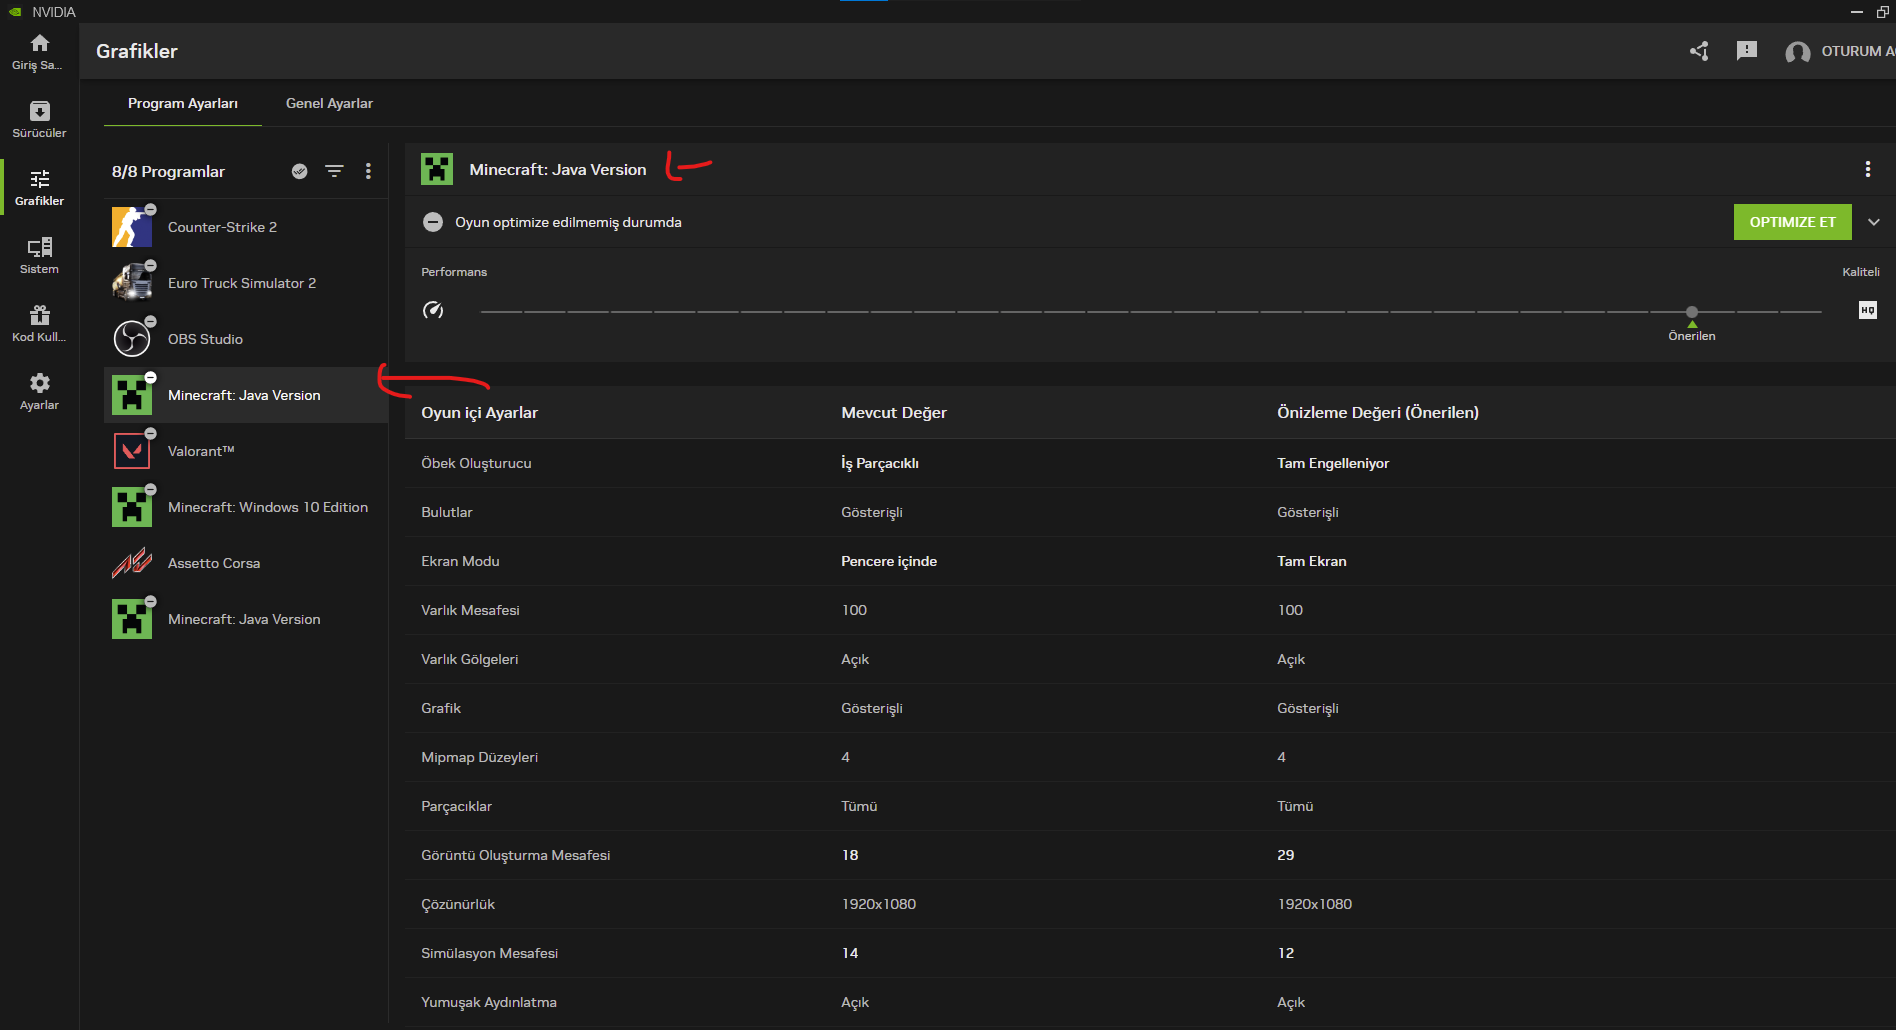Click the green Önerilen slider marker
The height and width of the screenshot is (1030, 1896).
pyautogui.click(x=1692, y=324)
